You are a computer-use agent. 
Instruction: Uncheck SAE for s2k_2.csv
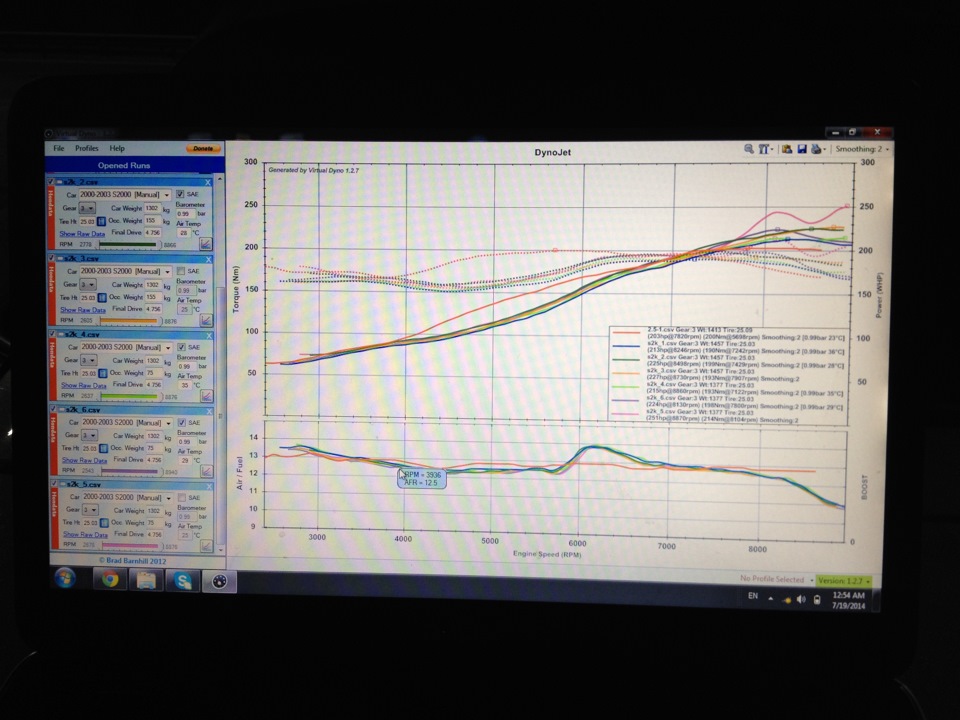tap(180, 194)
